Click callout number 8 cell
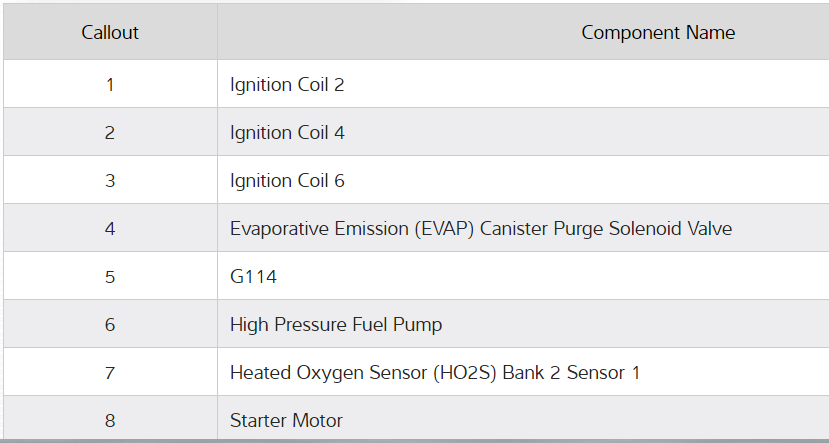Viewport: 829px width, 443px height. tap(110, 421)
